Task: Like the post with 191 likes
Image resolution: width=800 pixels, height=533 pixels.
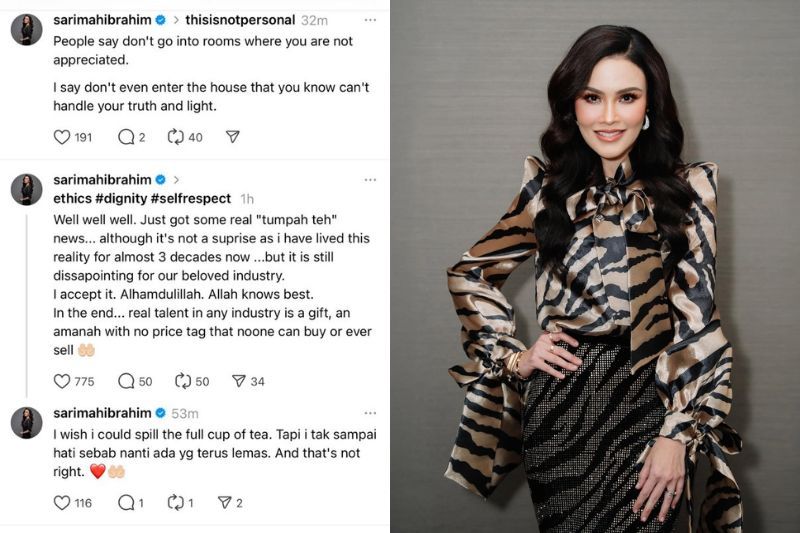Action: (62, 137)
